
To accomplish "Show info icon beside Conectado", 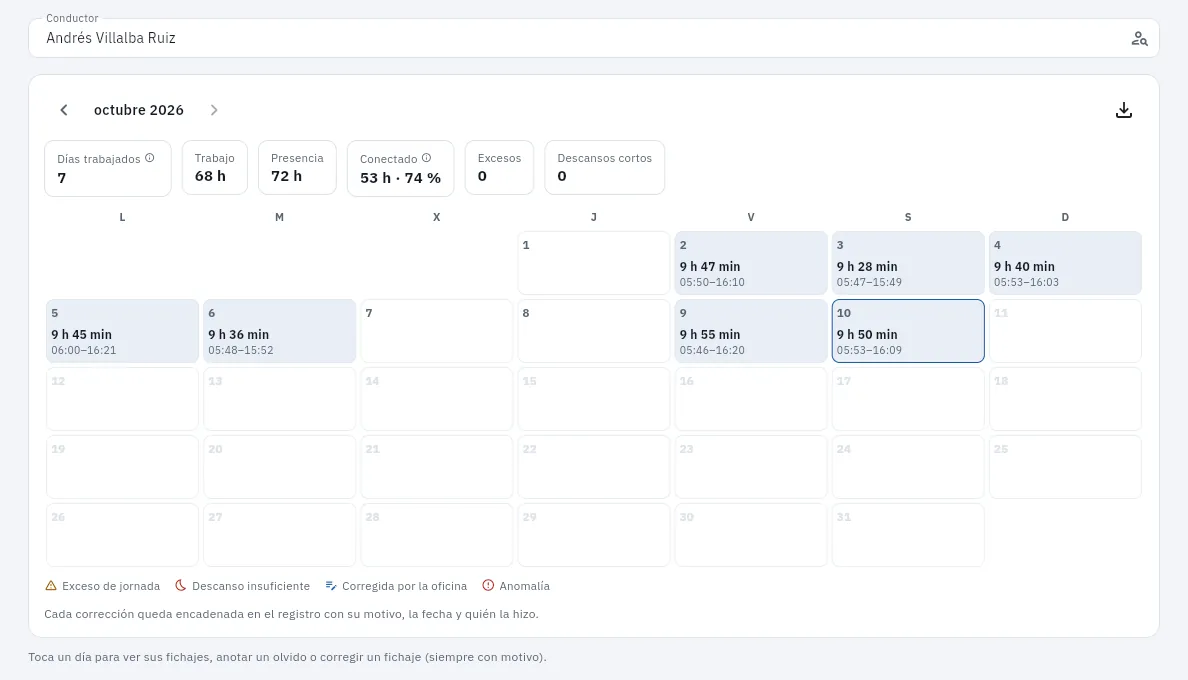I will [x=427, y=158].
